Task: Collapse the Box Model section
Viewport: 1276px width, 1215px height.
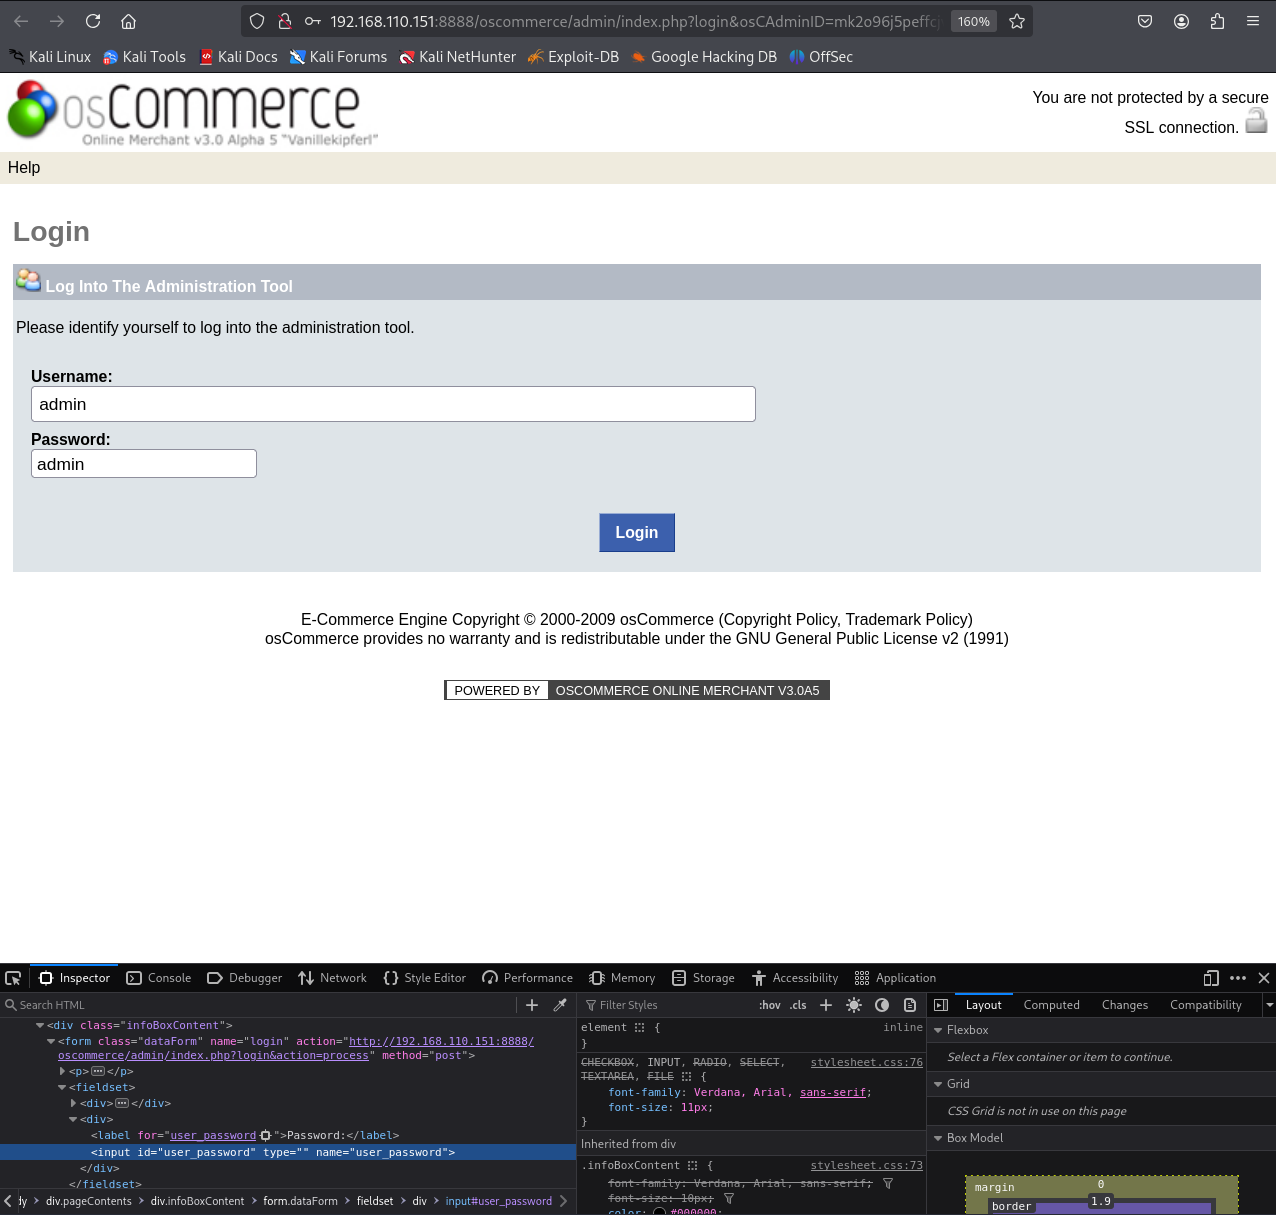Action: click(x=938, y=1138)
